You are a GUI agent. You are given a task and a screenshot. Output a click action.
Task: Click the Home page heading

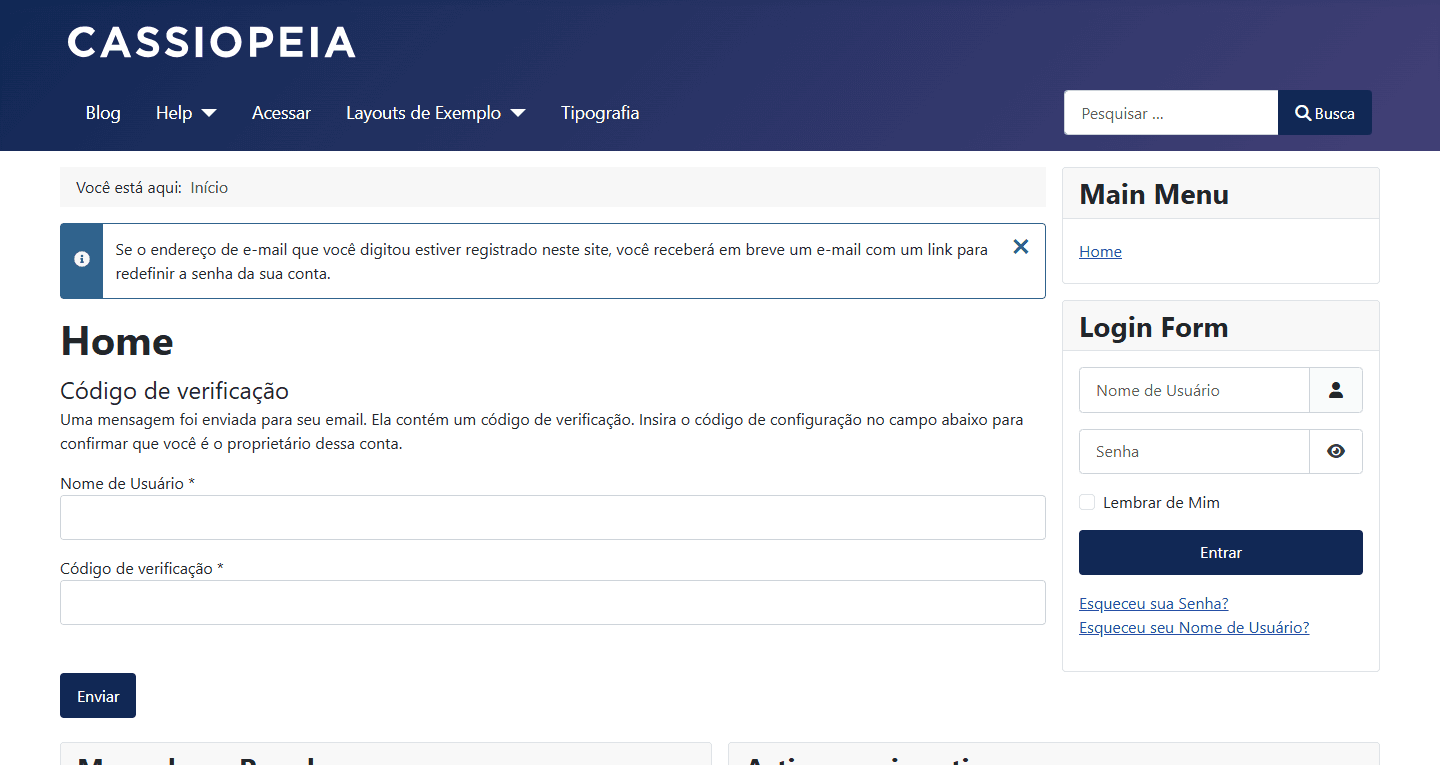[117, 341]
